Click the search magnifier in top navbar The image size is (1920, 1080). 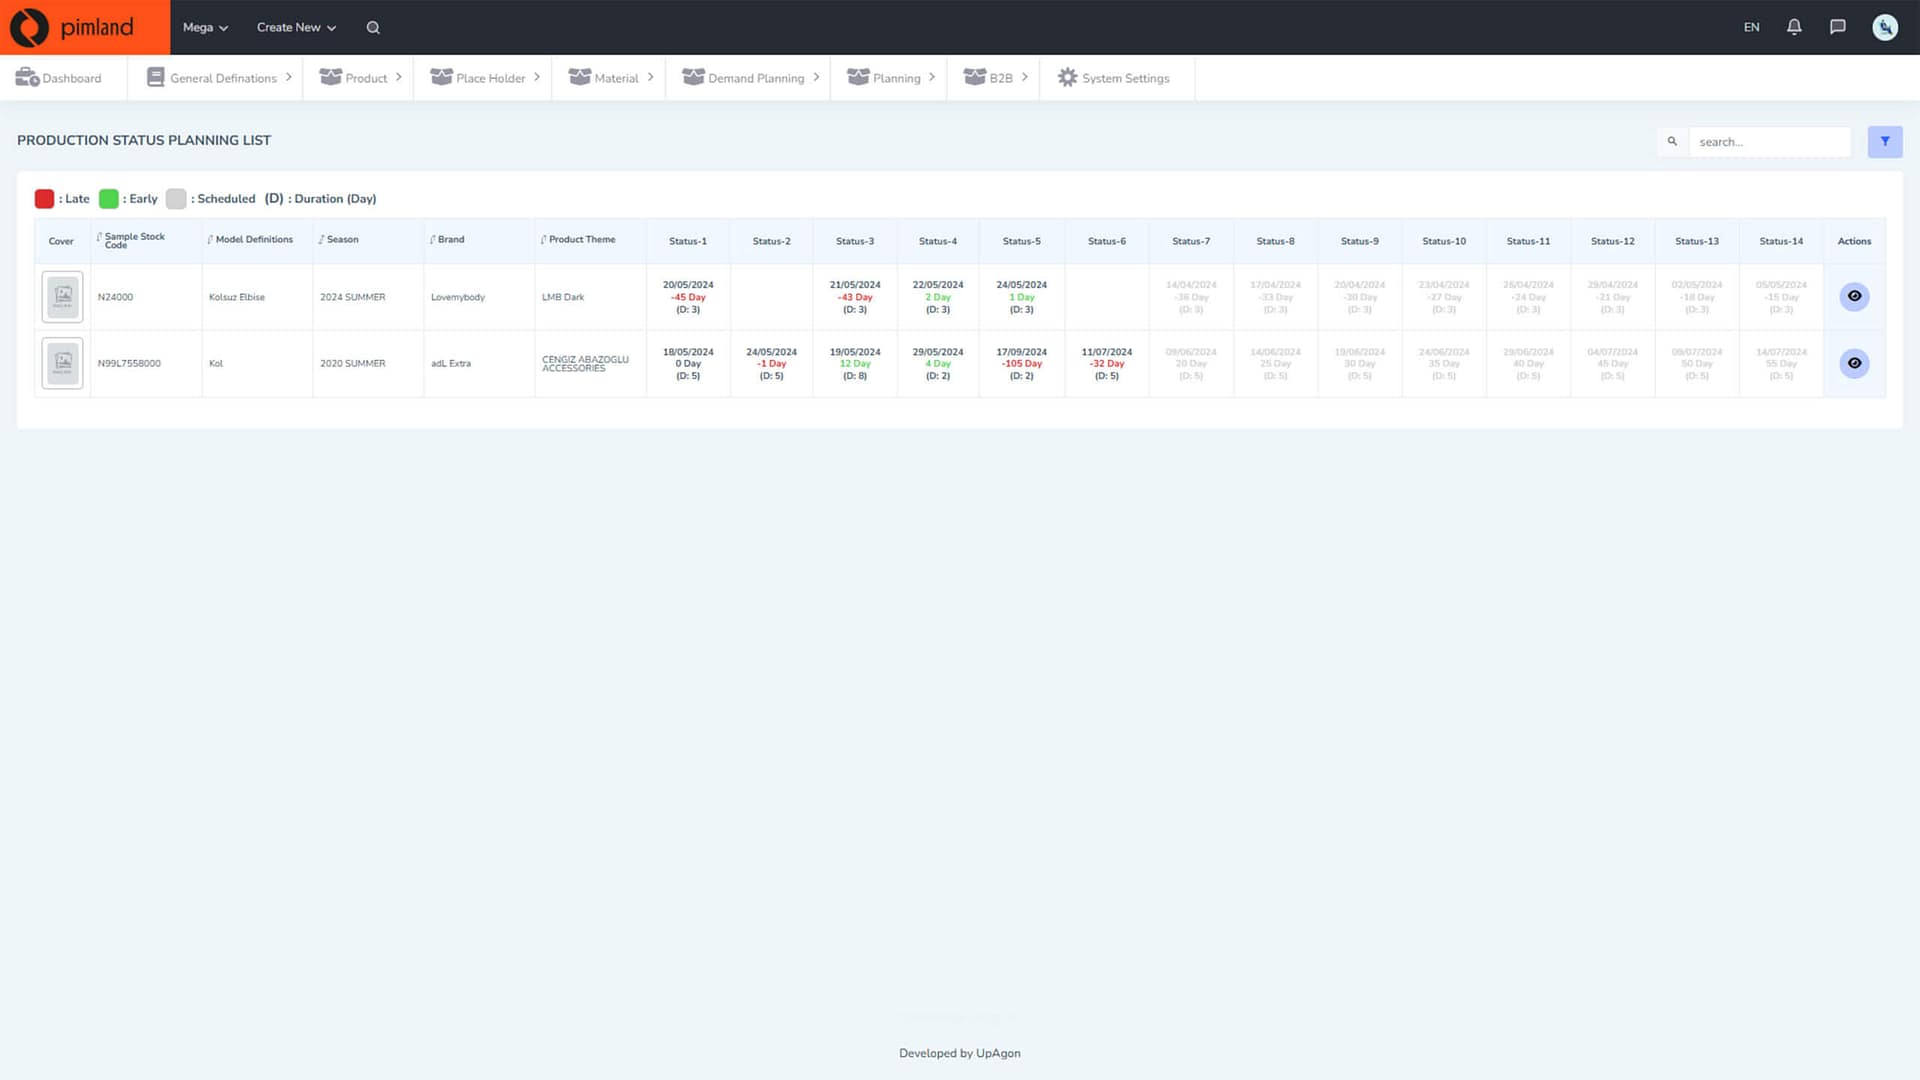[x=372, y=27]
